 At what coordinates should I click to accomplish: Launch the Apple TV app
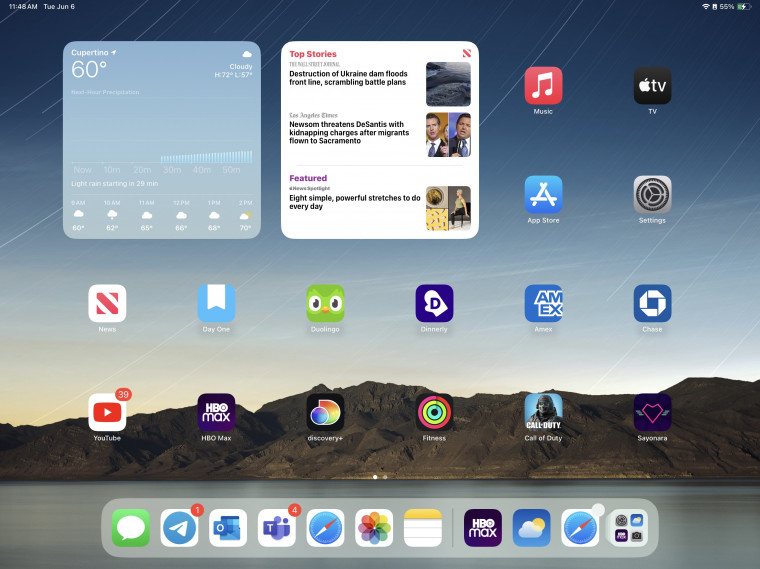[652, 85]
